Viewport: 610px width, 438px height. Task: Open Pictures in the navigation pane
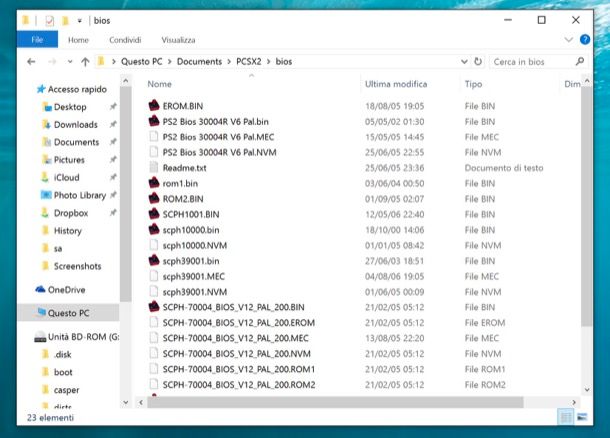(x=69, y=160)
